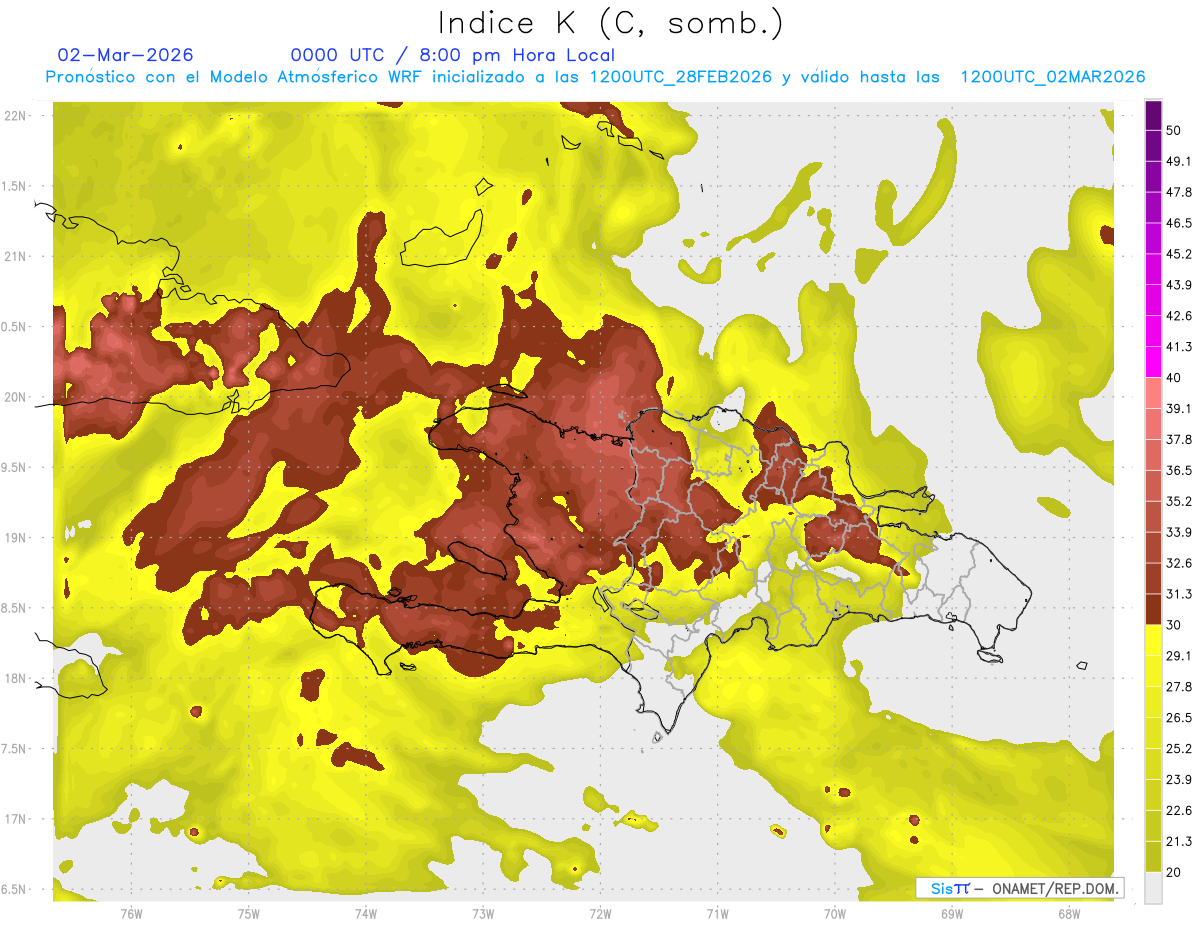Image resolution: width=1200 pixels, height=927 pixels.
Task: Click the colorbar value "30"
Action: tap(1174, 625)
